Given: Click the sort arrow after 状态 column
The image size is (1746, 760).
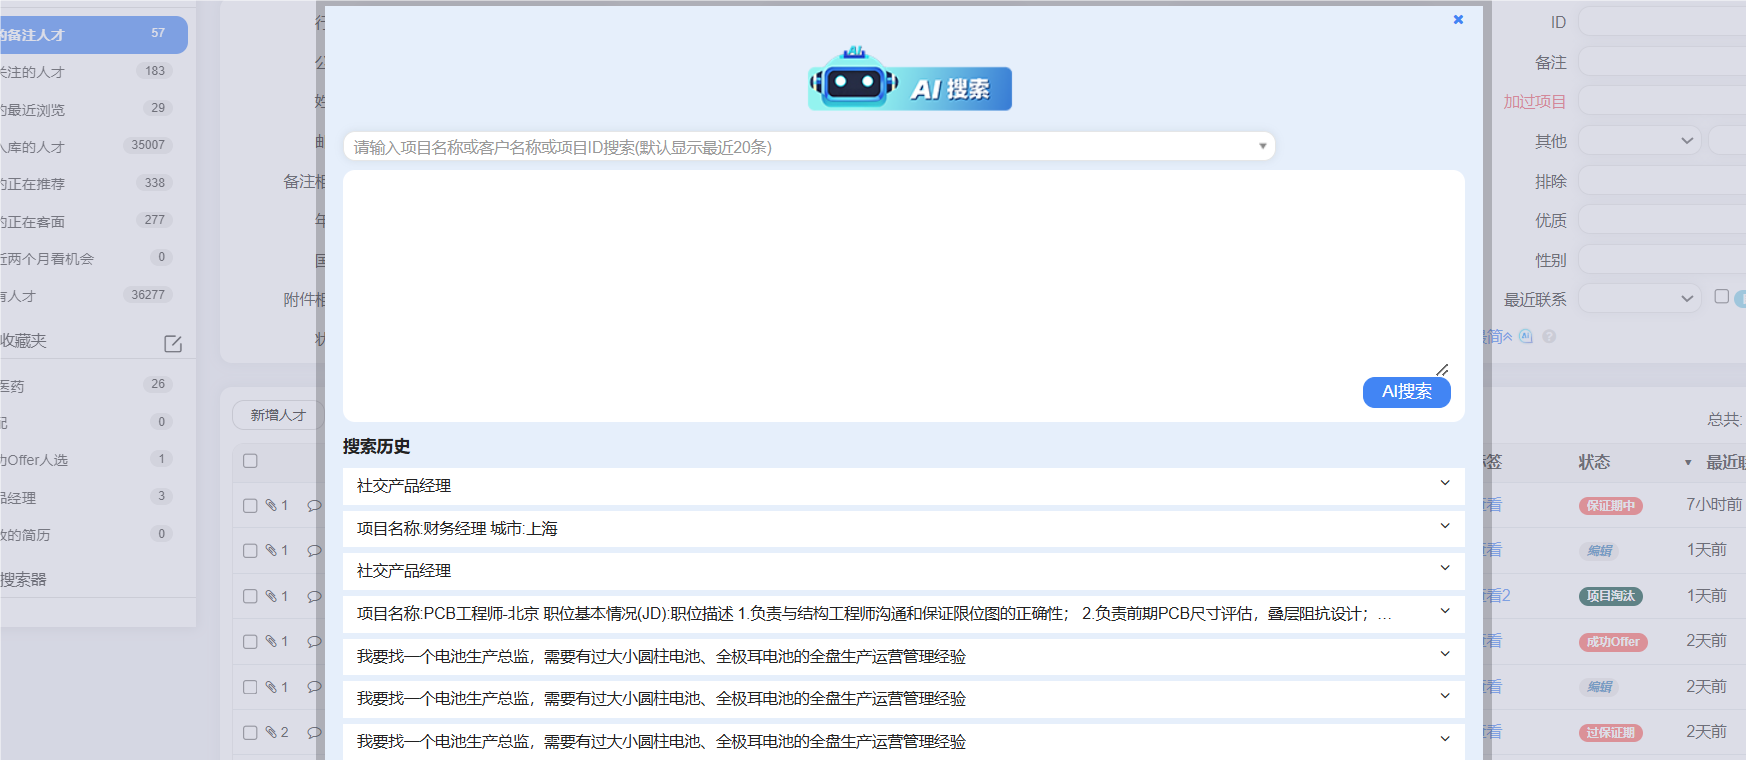Looking at the screenshot, I should pos(1688,463).
